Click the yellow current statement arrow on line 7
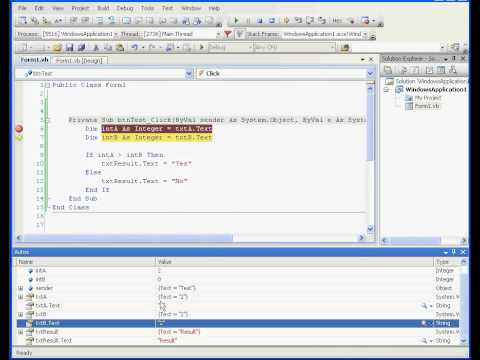 (x=19, y=137)
